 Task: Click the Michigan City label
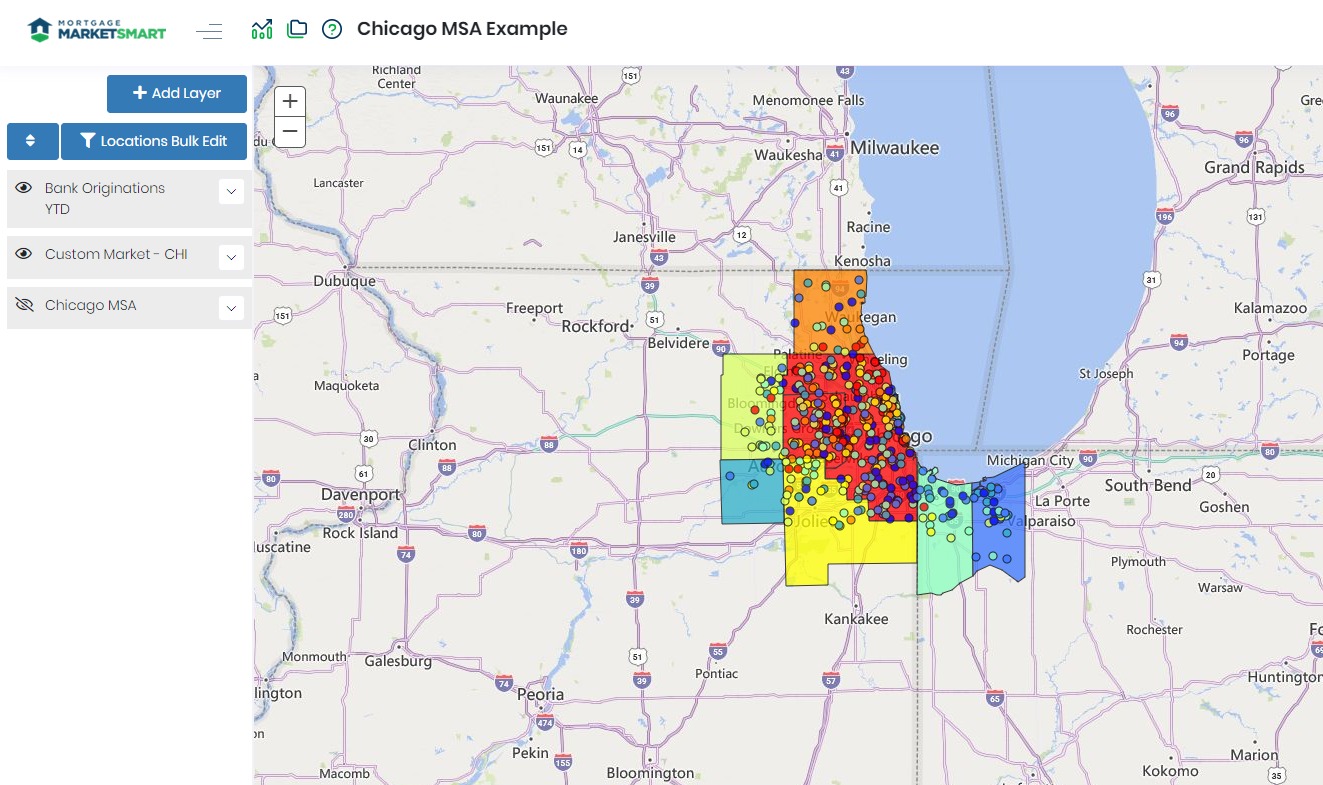pos(1030,460)
